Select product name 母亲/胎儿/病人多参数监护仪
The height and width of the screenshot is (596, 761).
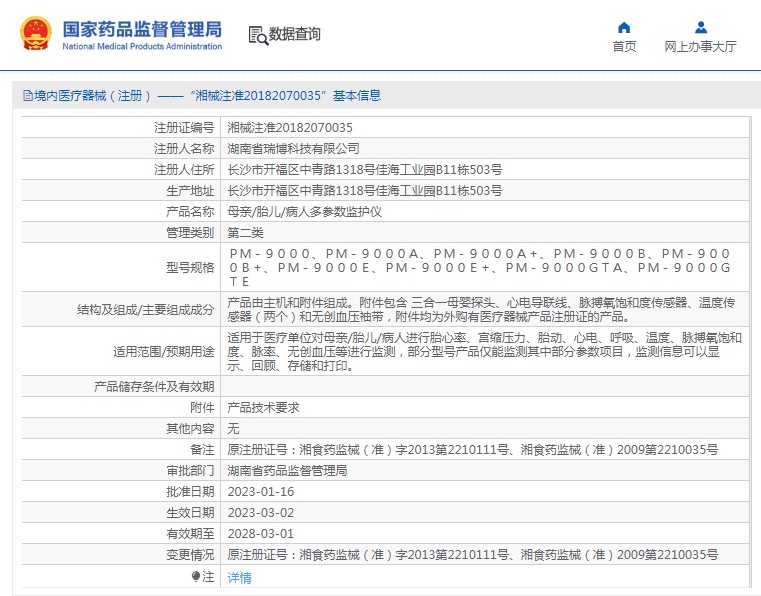coord(304,212)
